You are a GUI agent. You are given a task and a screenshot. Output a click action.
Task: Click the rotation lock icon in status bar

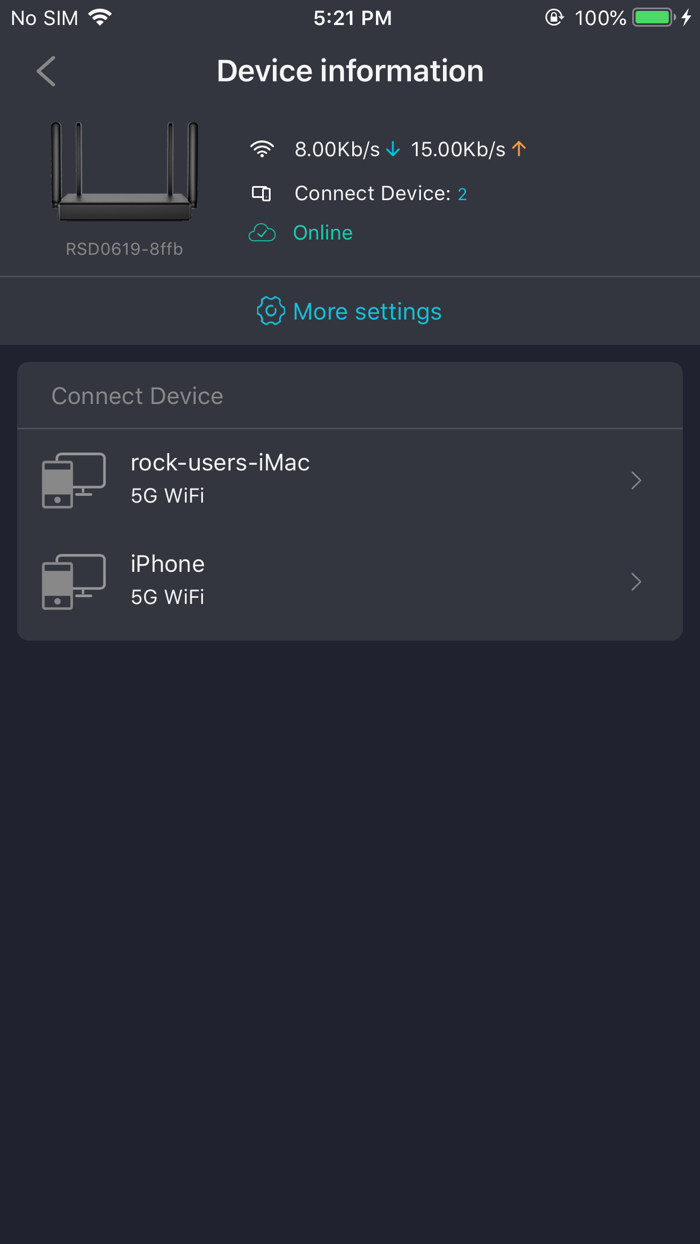pyautogui.click(x=554, y=17)
